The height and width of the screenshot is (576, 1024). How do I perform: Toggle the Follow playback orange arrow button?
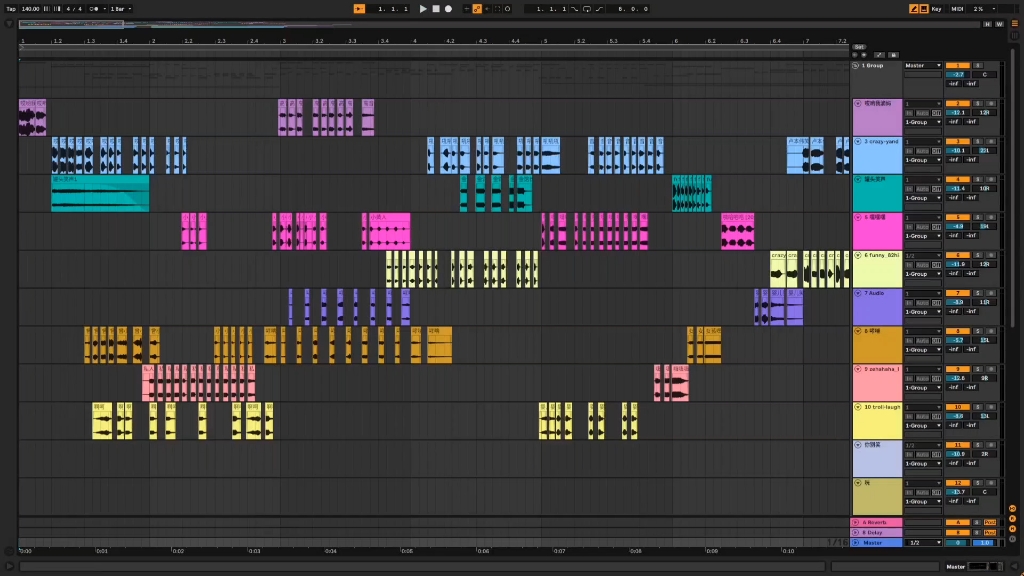tap(359, 9)
